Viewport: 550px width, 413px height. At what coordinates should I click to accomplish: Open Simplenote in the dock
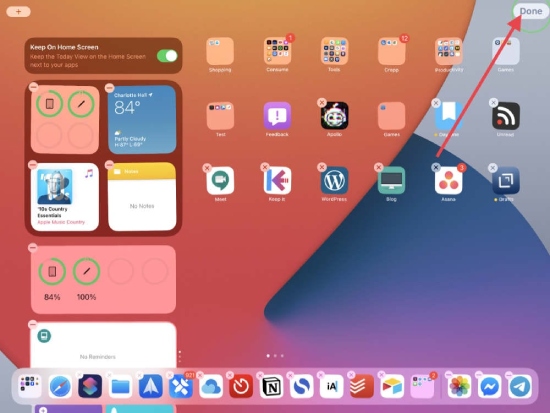click(x=301, y=386)
